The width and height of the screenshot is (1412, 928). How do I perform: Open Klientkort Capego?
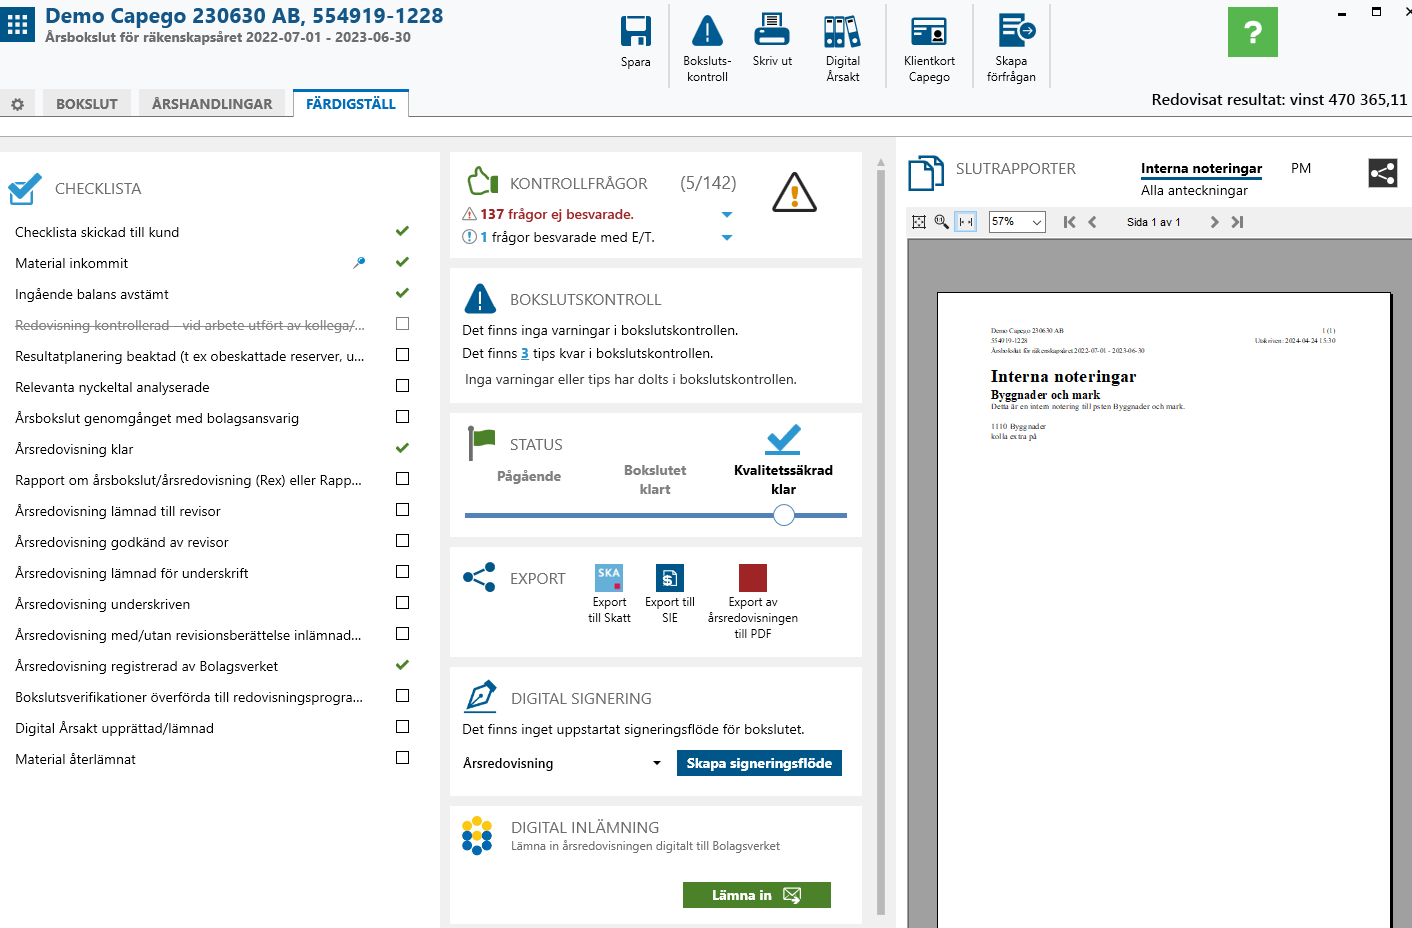click(929, 31)
